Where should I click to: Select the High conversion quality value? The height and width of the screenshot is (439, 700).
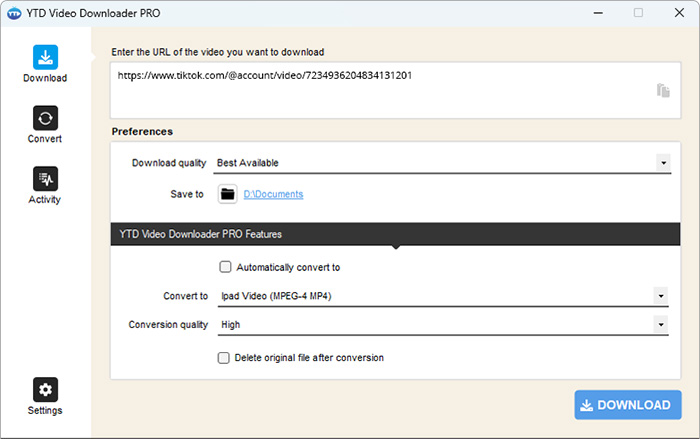[231, 325]
